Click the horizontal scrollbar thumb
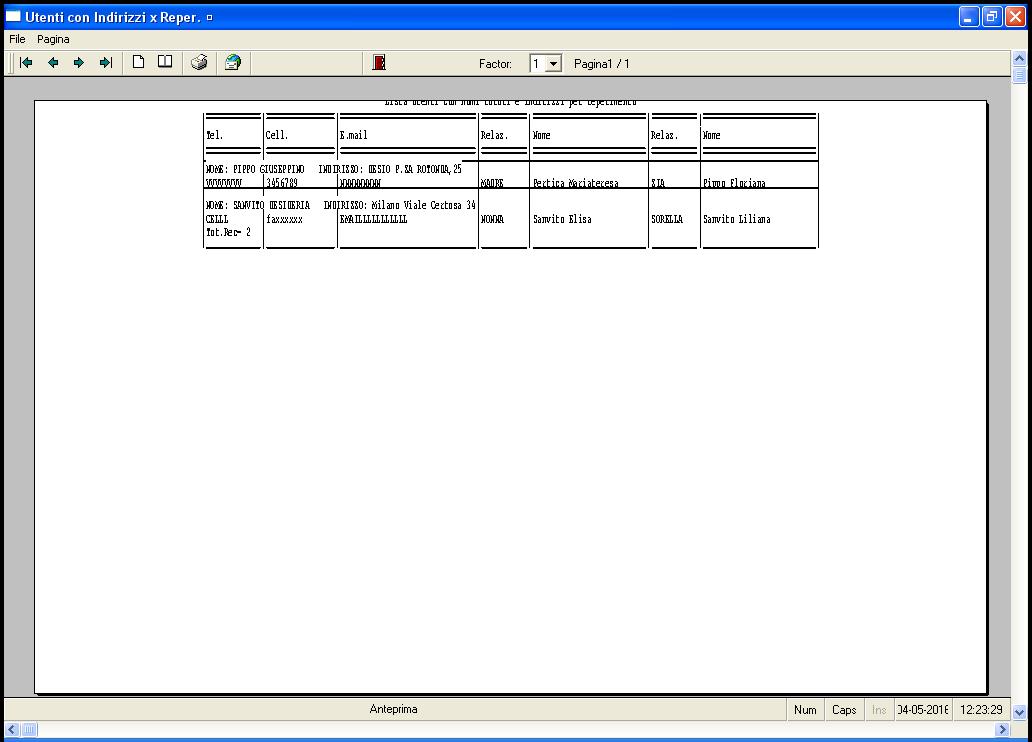 point(30,729)
